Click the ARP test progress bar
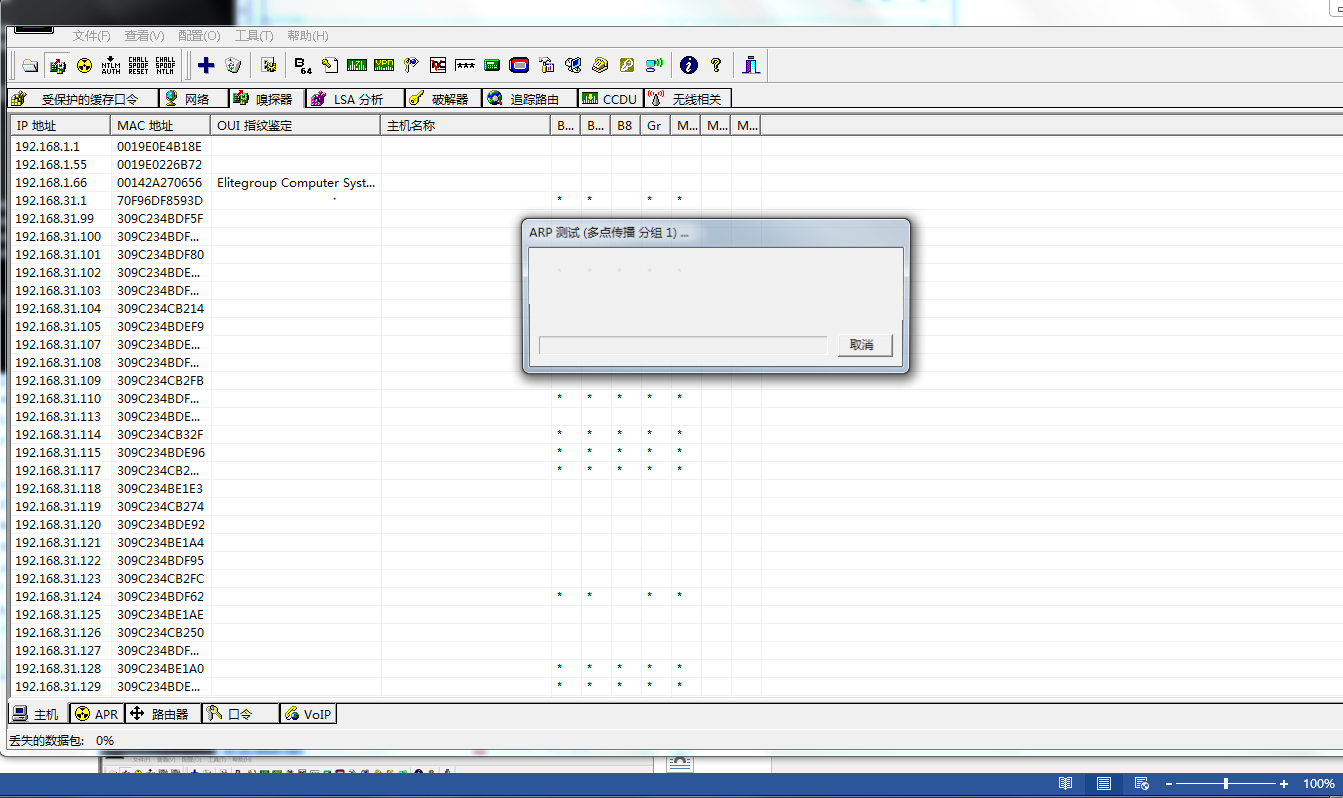Viewport: 1343px width, 798px height. point(683,345)
